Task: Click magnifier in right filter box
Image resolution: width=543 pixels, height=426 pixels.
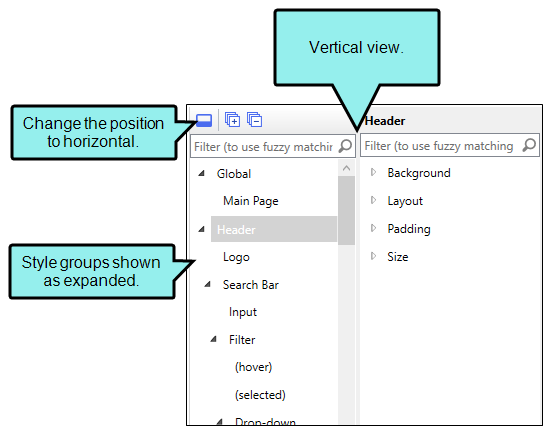Action: 529,145
